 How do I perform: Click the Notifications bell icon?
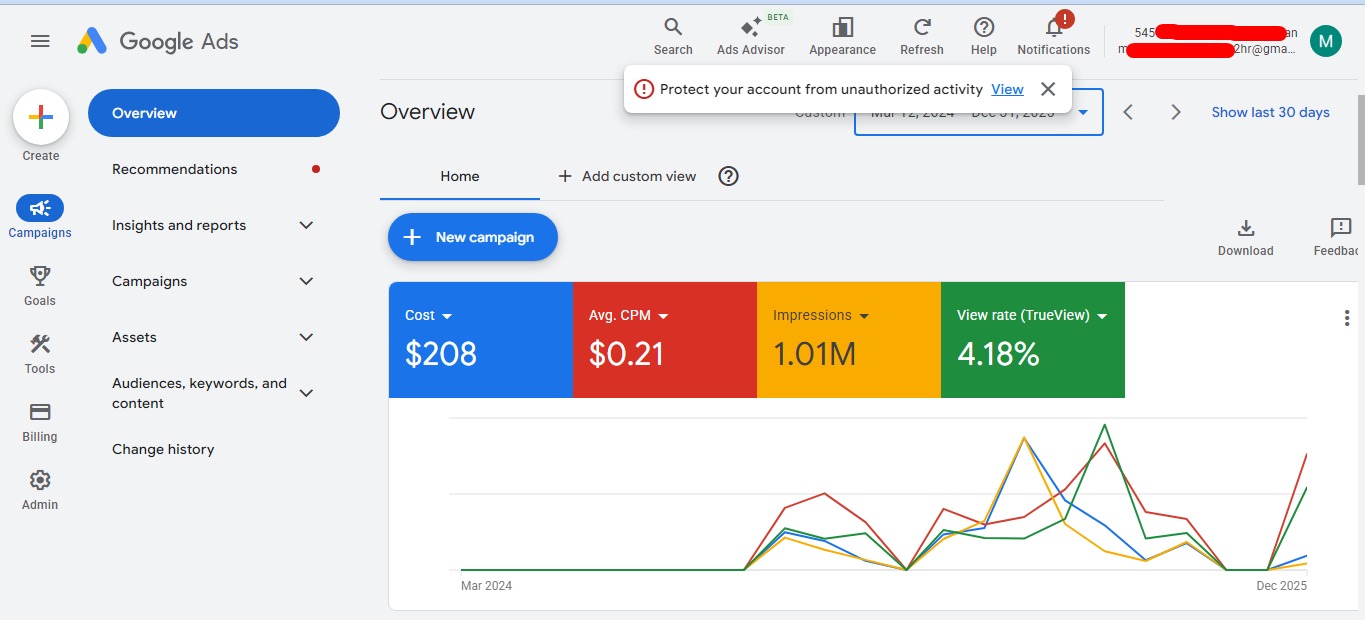point(1053,28)
